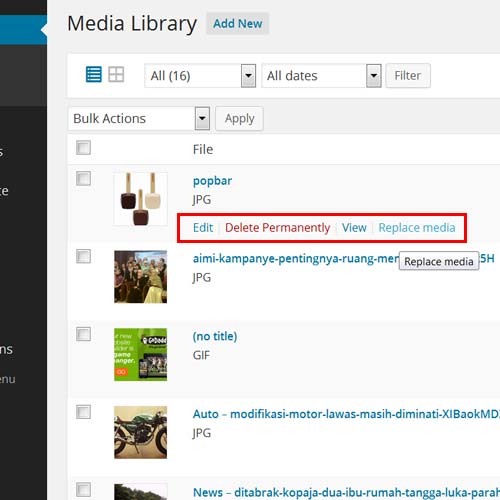Open the Bulk Actions dropdown

(139, 119)
